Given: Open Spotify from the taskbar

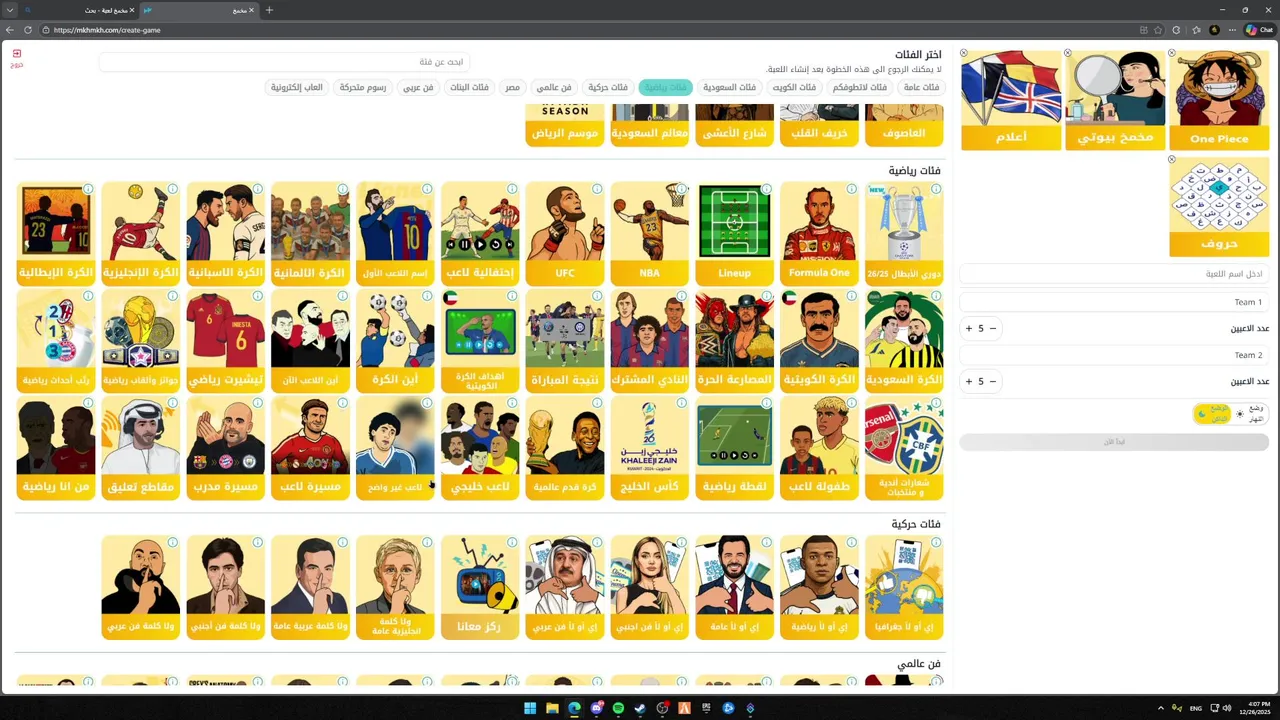Looking at the screenshot, I should pyautogui.click(x=618, y=708).
